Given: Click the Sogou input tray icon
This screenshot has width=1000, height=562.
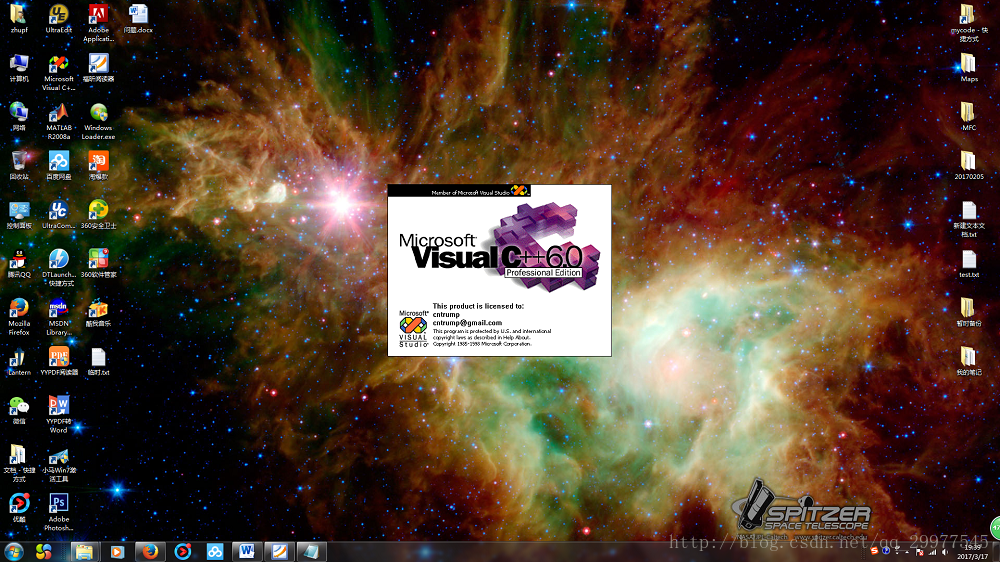Looking at the screenshot, I should click(874, 552).
